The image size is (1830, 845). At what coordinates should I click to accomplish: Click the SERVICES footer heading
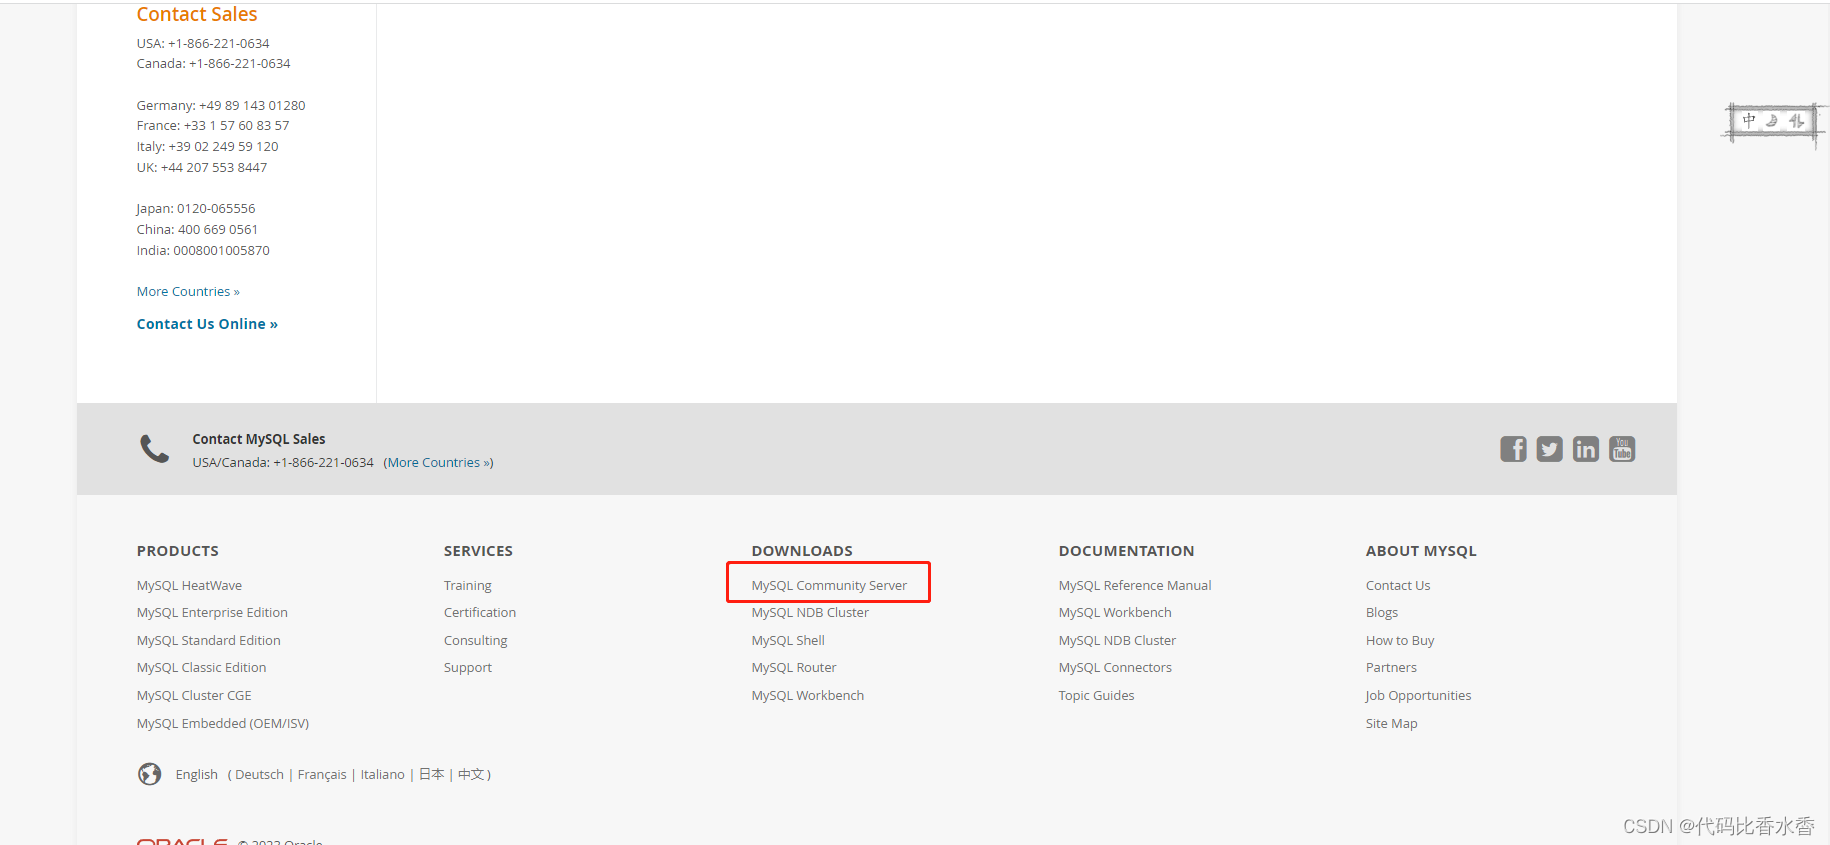[x=478, y=551]
